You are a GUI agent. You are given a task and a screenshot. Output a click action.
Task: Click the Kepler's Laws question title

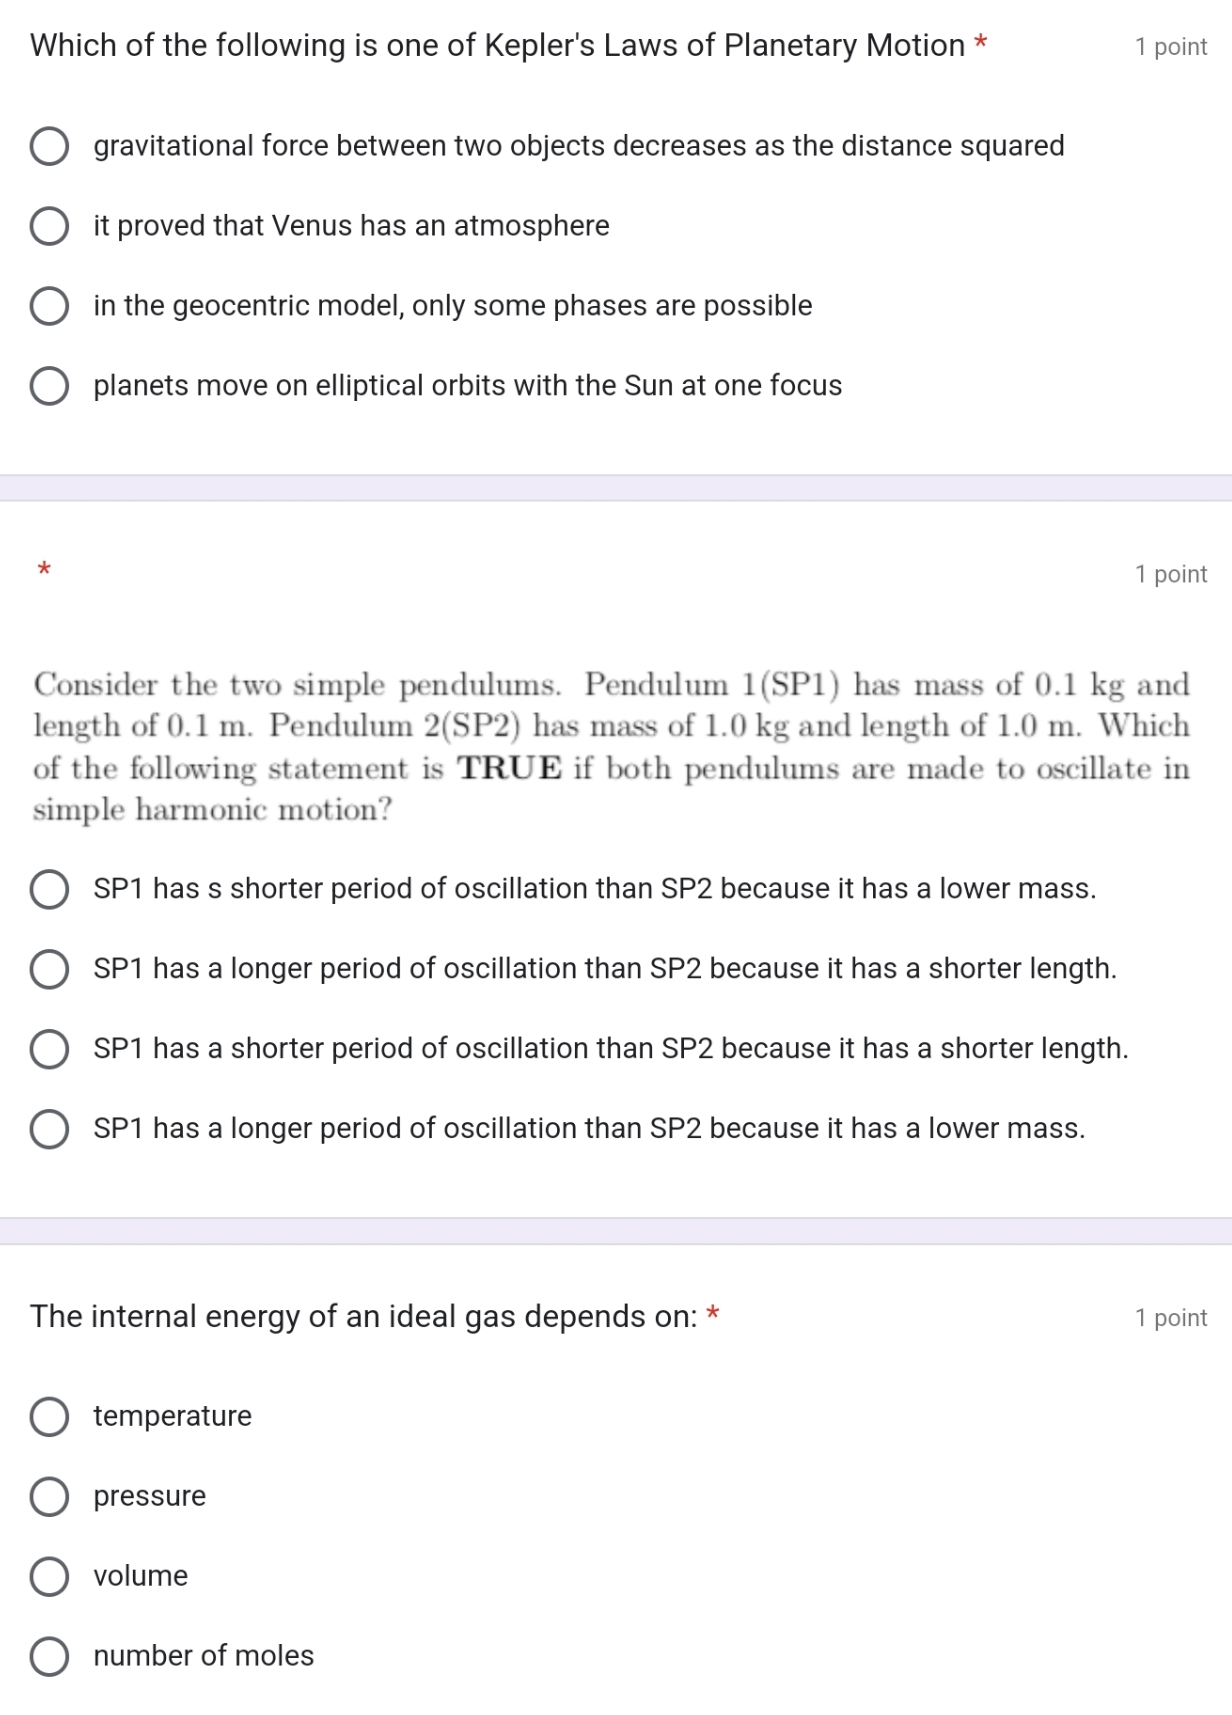point(492,45)
